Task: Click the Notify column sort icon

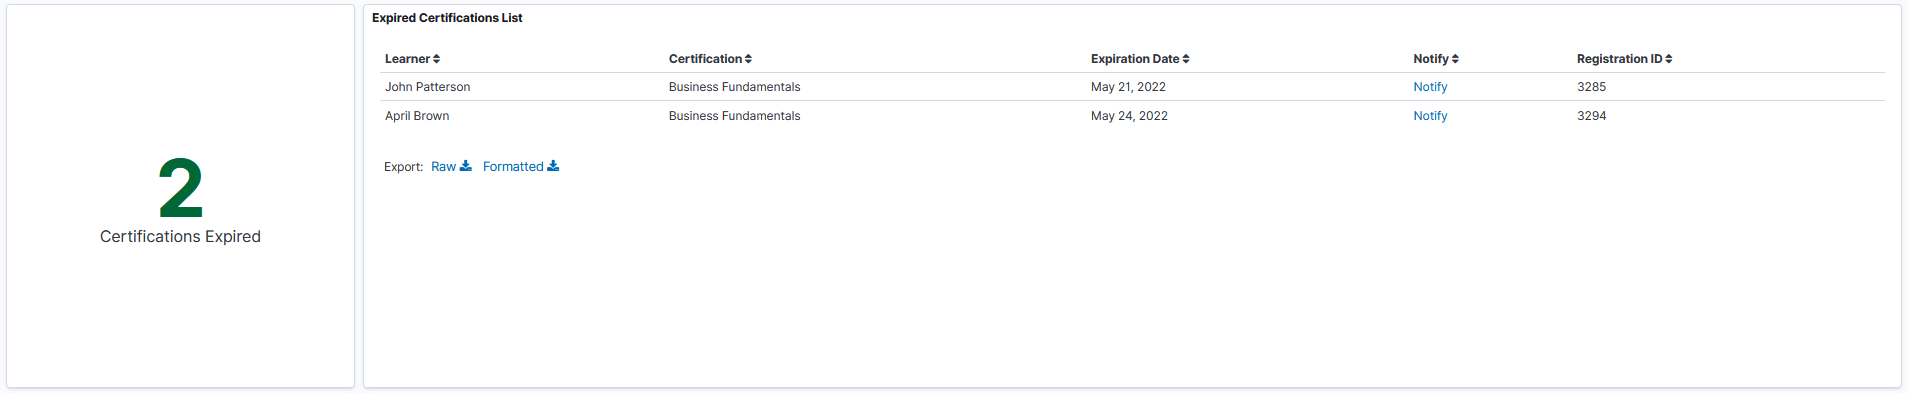Action: coord(1455,59)
